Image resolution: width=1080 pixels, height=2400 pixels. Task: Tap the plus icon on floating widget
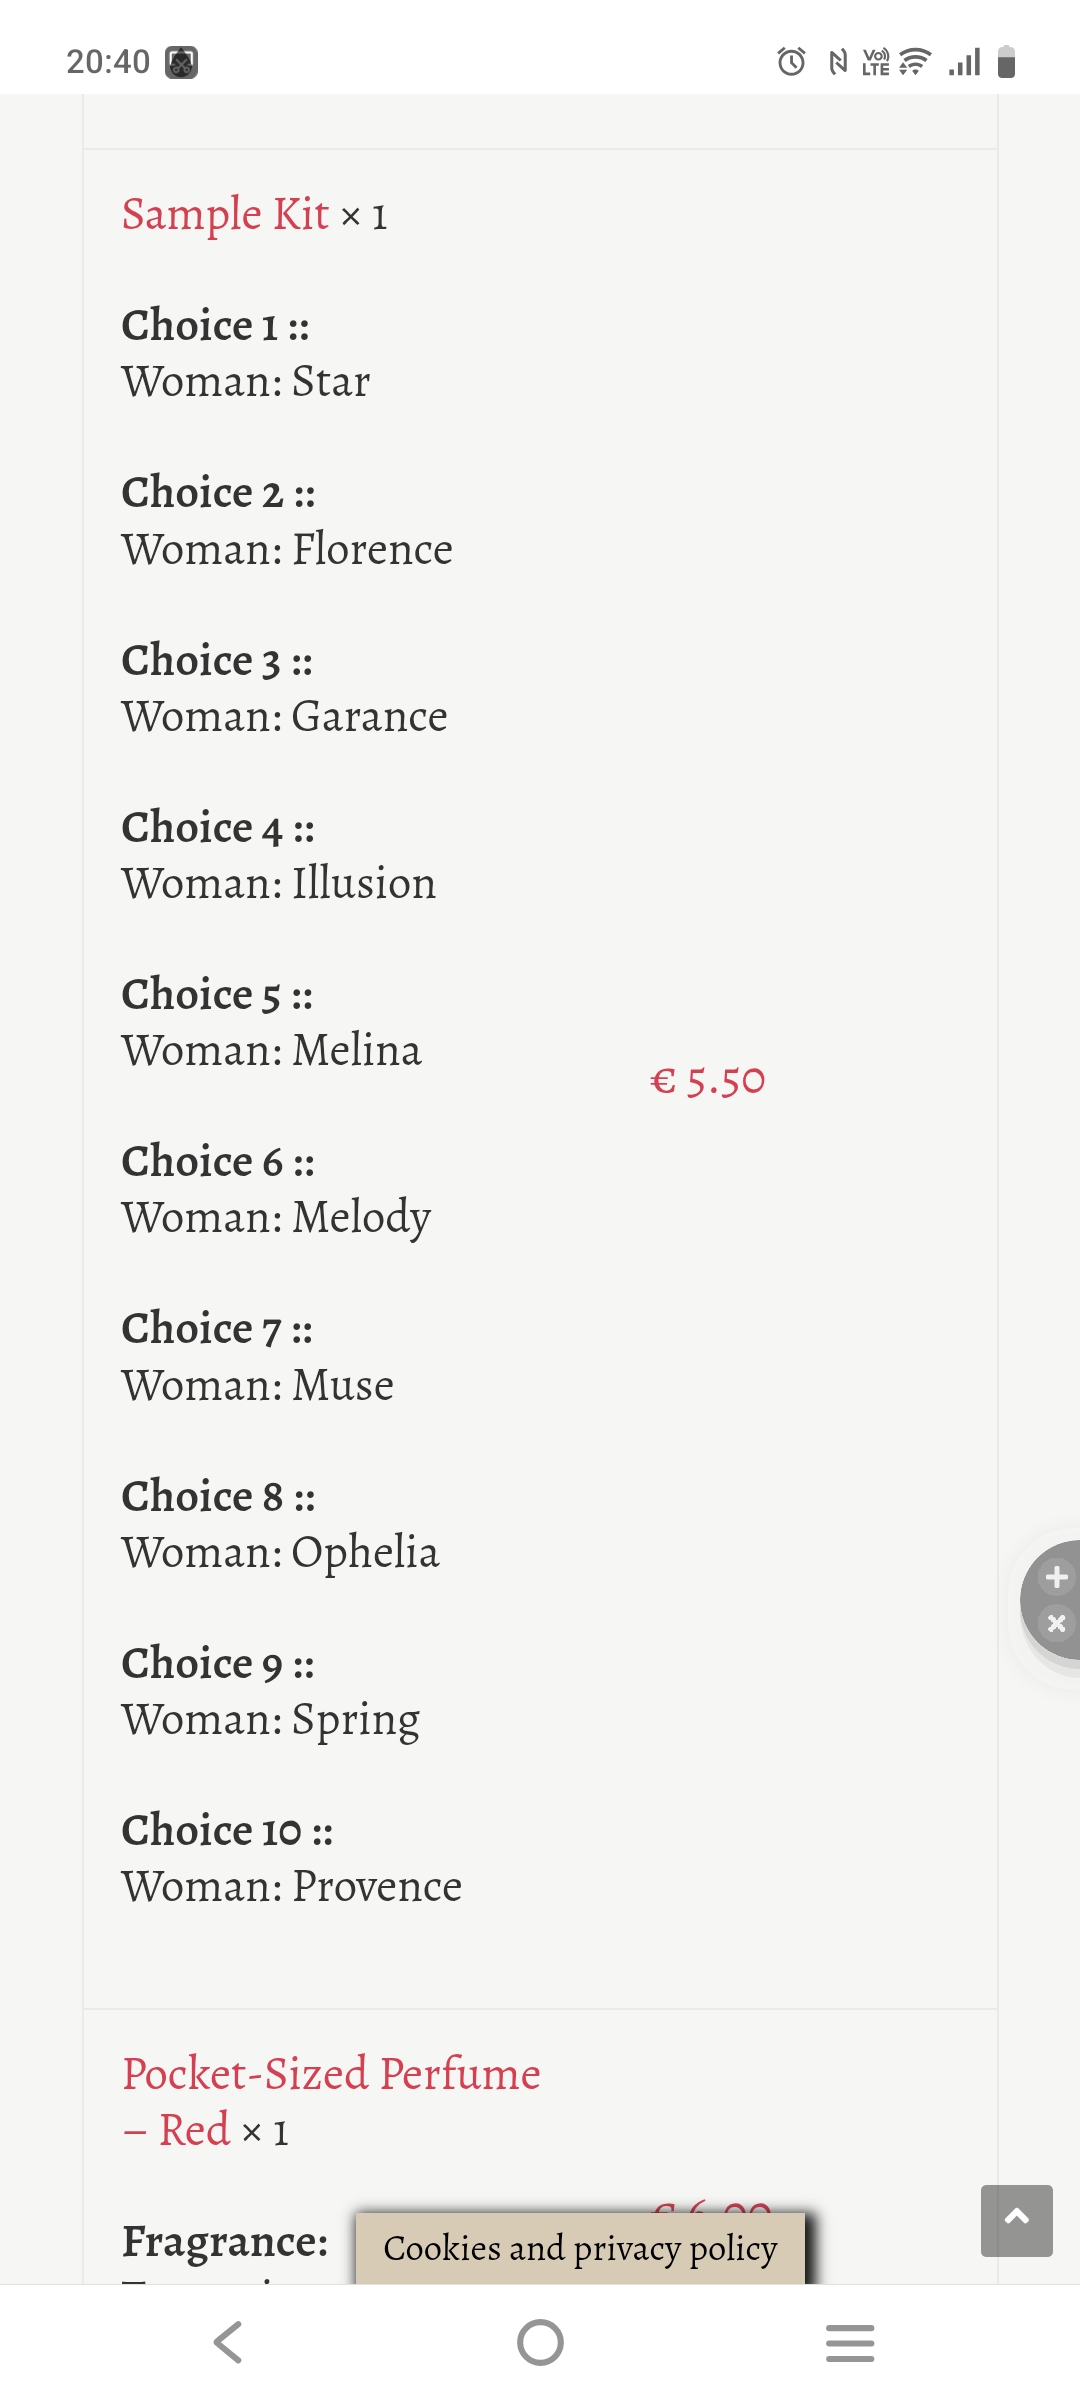point(1057,1577)
